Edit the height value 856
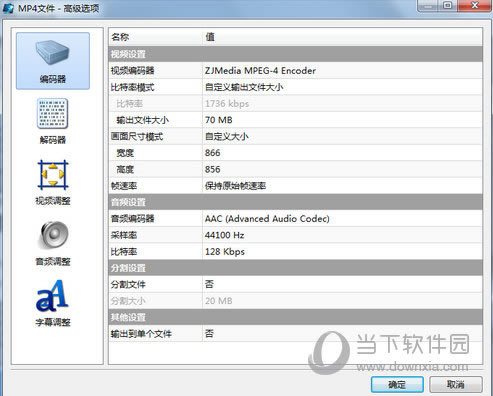493x396 pixels. (212, 169)
